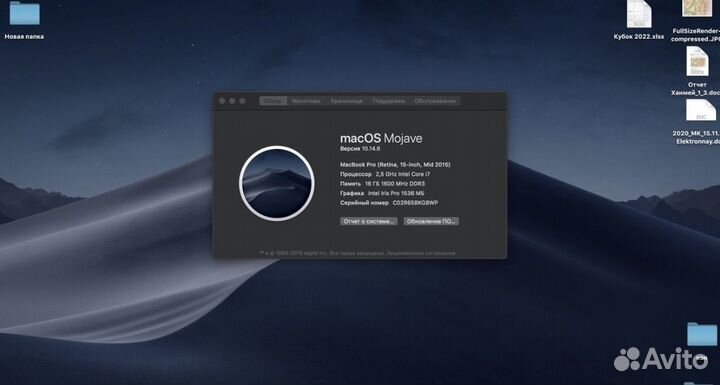Close the About This Mac window
This screenshot has width=720, height=385.
coord(222,101)
